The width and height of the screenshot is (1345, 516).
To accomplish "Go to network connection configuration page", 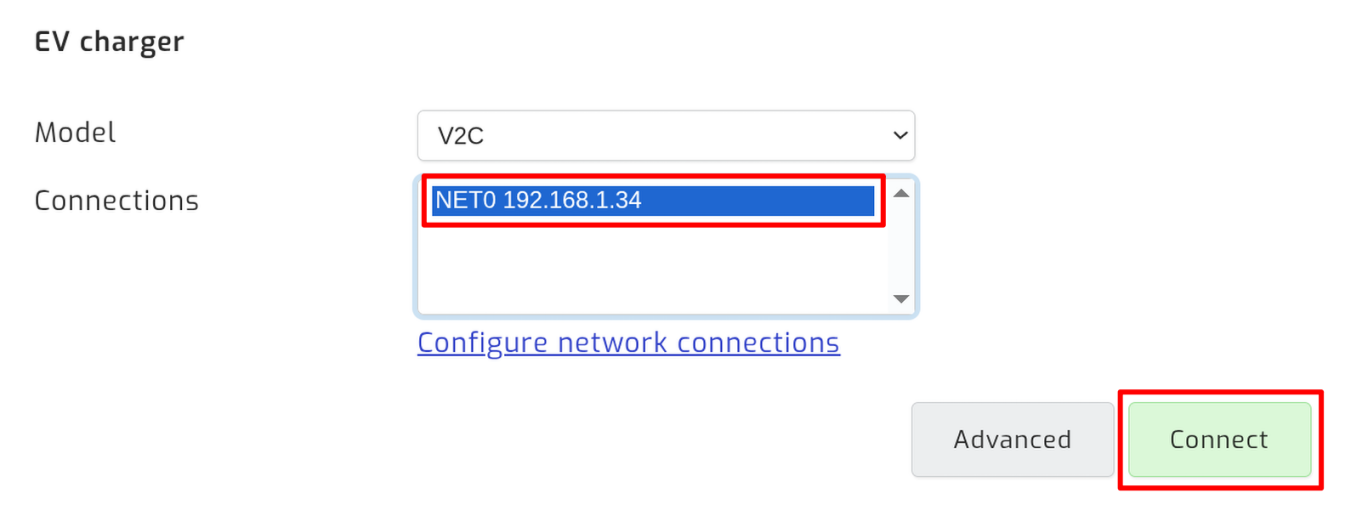I will tap(628, 343).
